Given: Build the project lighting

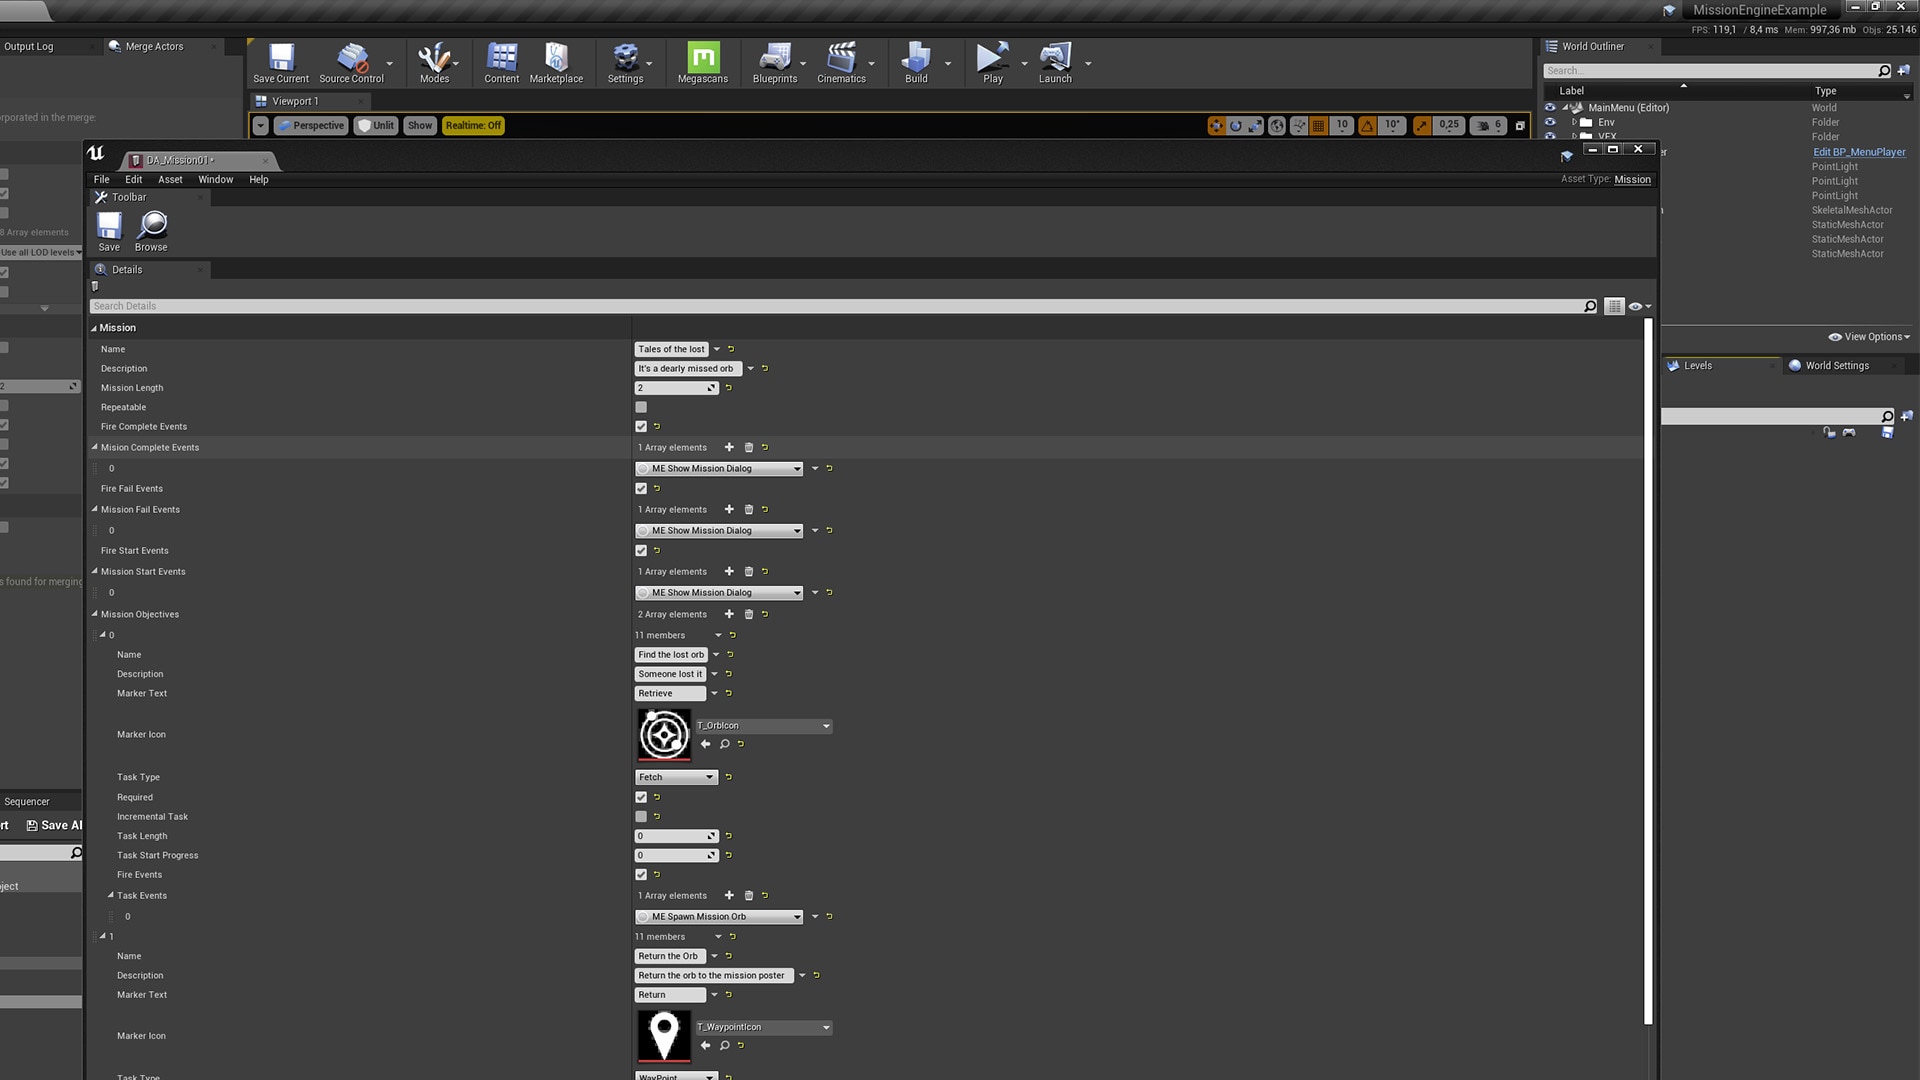Looking at the screenshot, I should tap(915, 62).
